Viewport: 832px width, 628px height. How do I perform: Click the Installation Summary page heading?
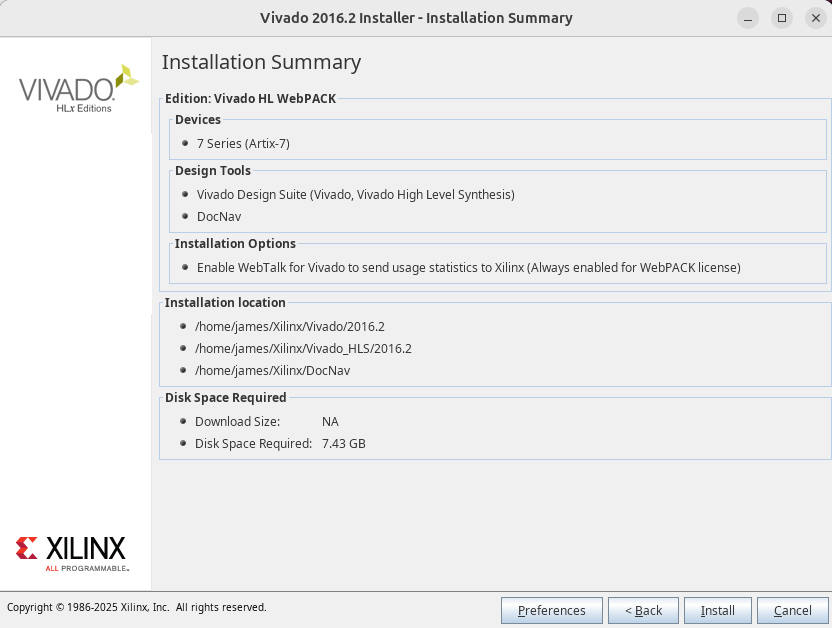tap(261, 62)
